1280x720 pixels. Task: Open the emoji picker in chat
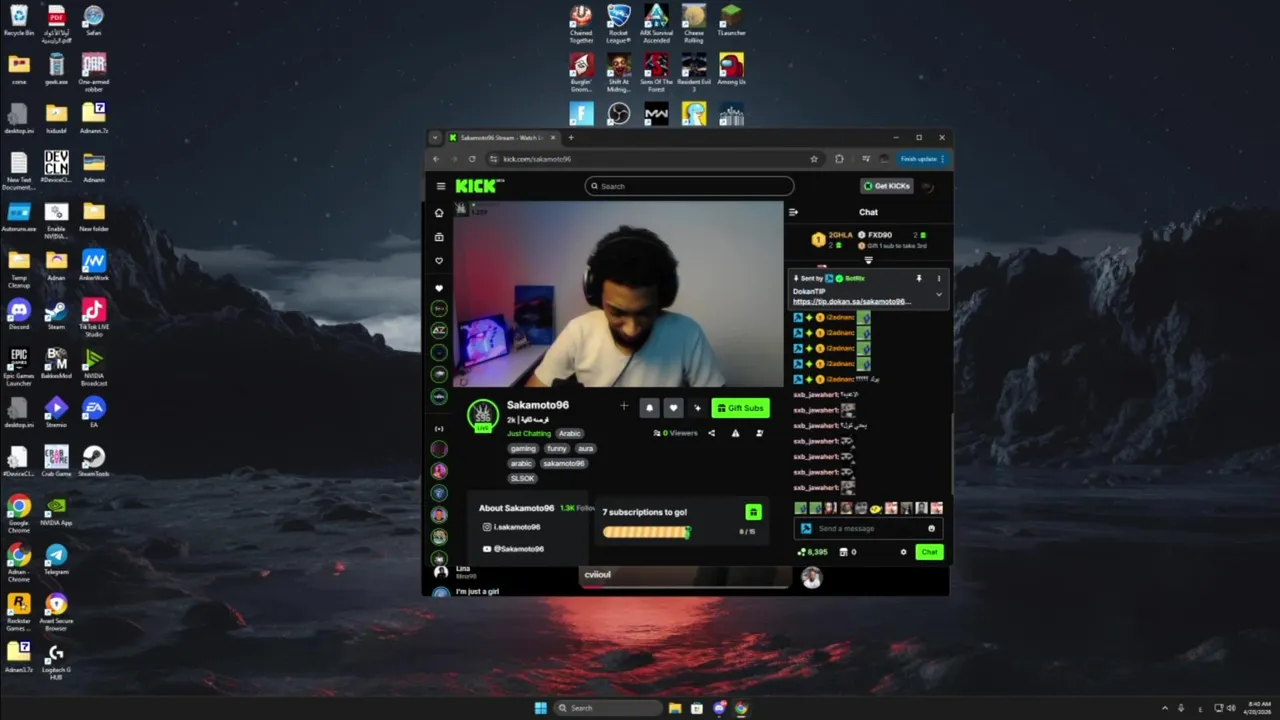tap(932, 528)
